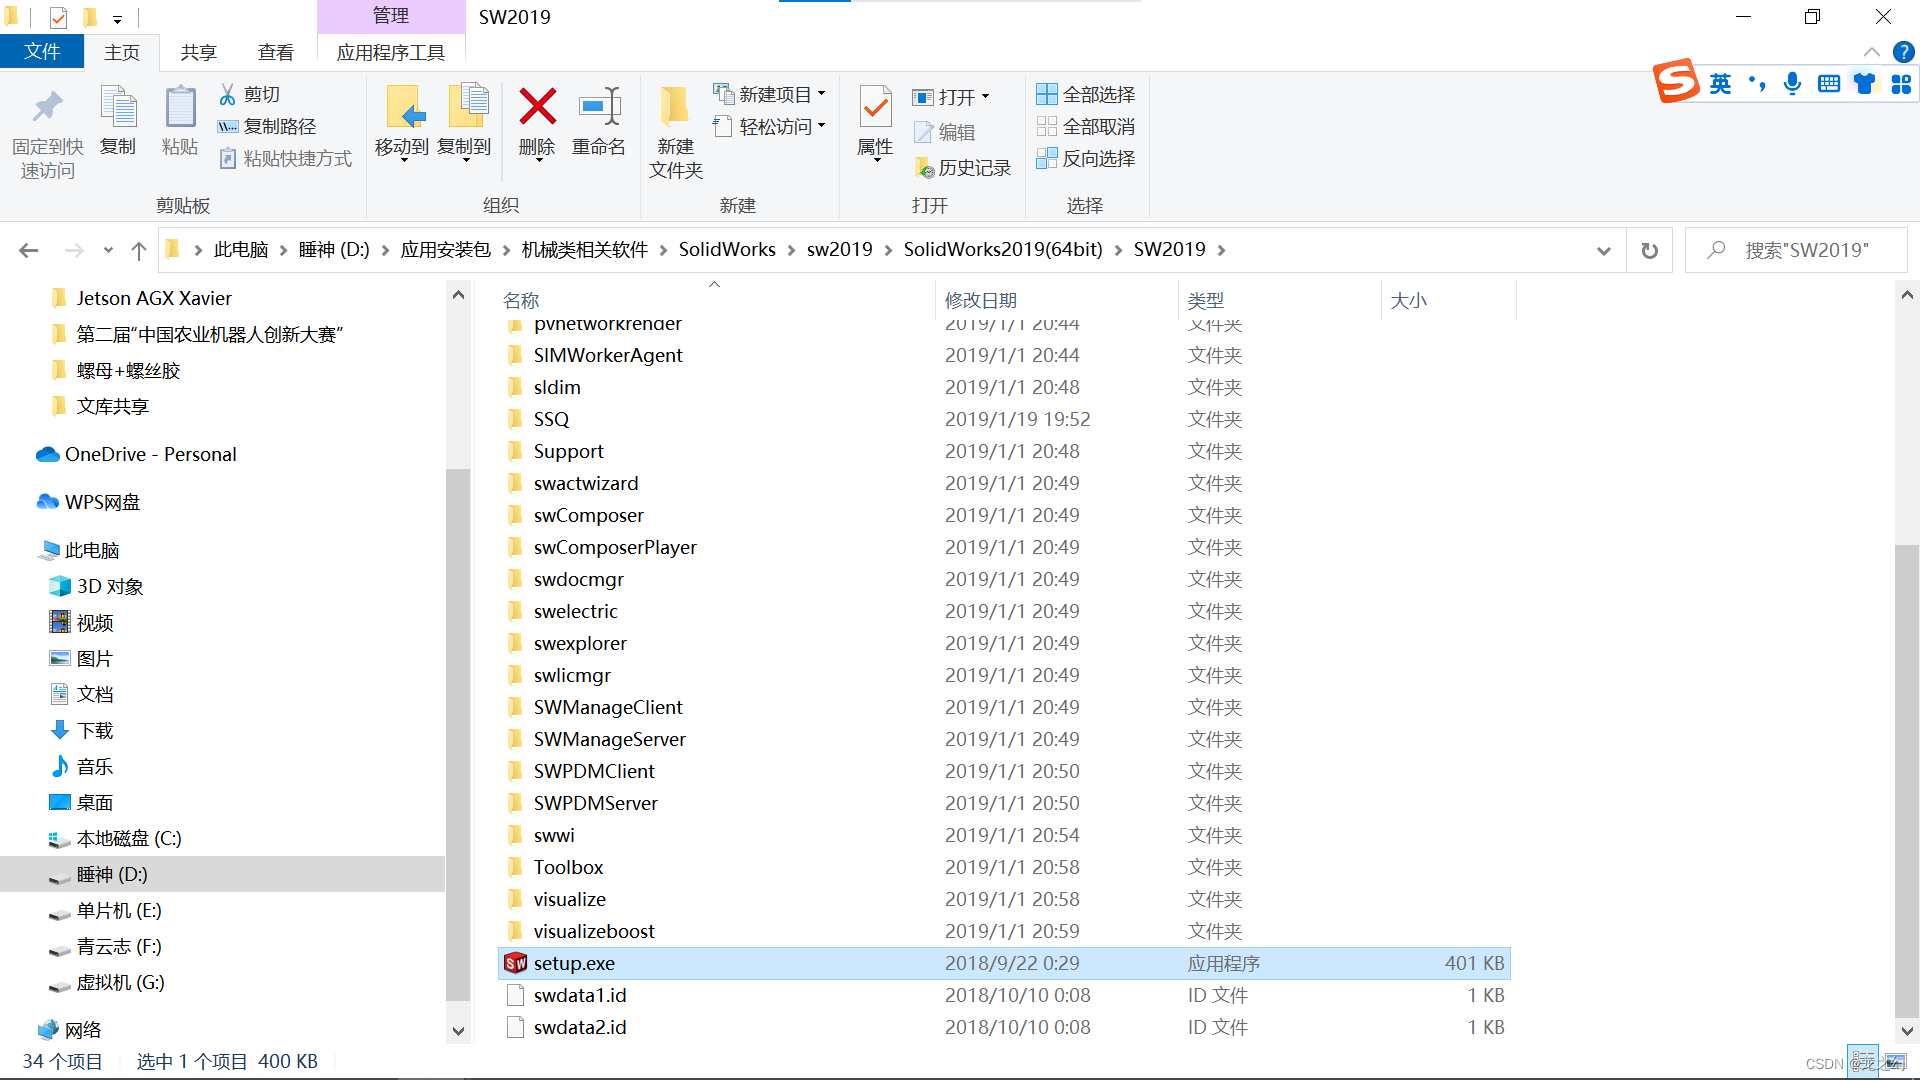Open the Move To dropdown arrow
This screenshot has width=1920, height=1080.
405,160
